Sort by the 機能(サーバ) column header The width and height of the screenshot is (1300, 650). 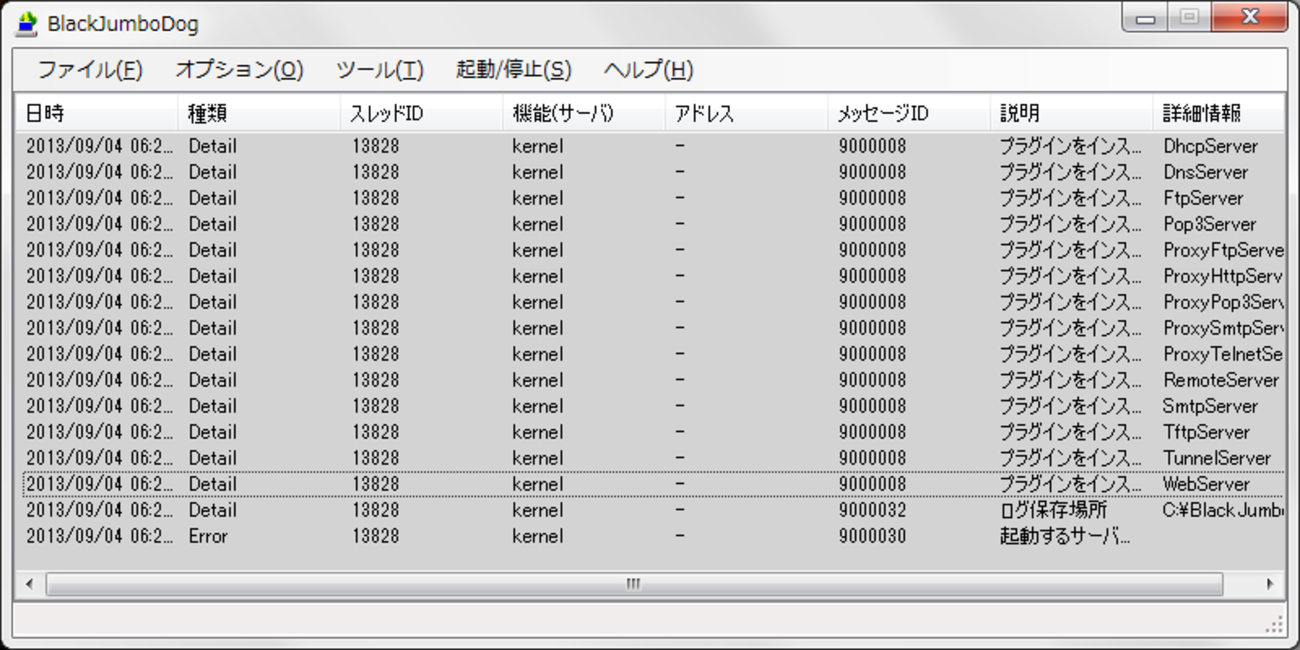(x=585, y=113)
